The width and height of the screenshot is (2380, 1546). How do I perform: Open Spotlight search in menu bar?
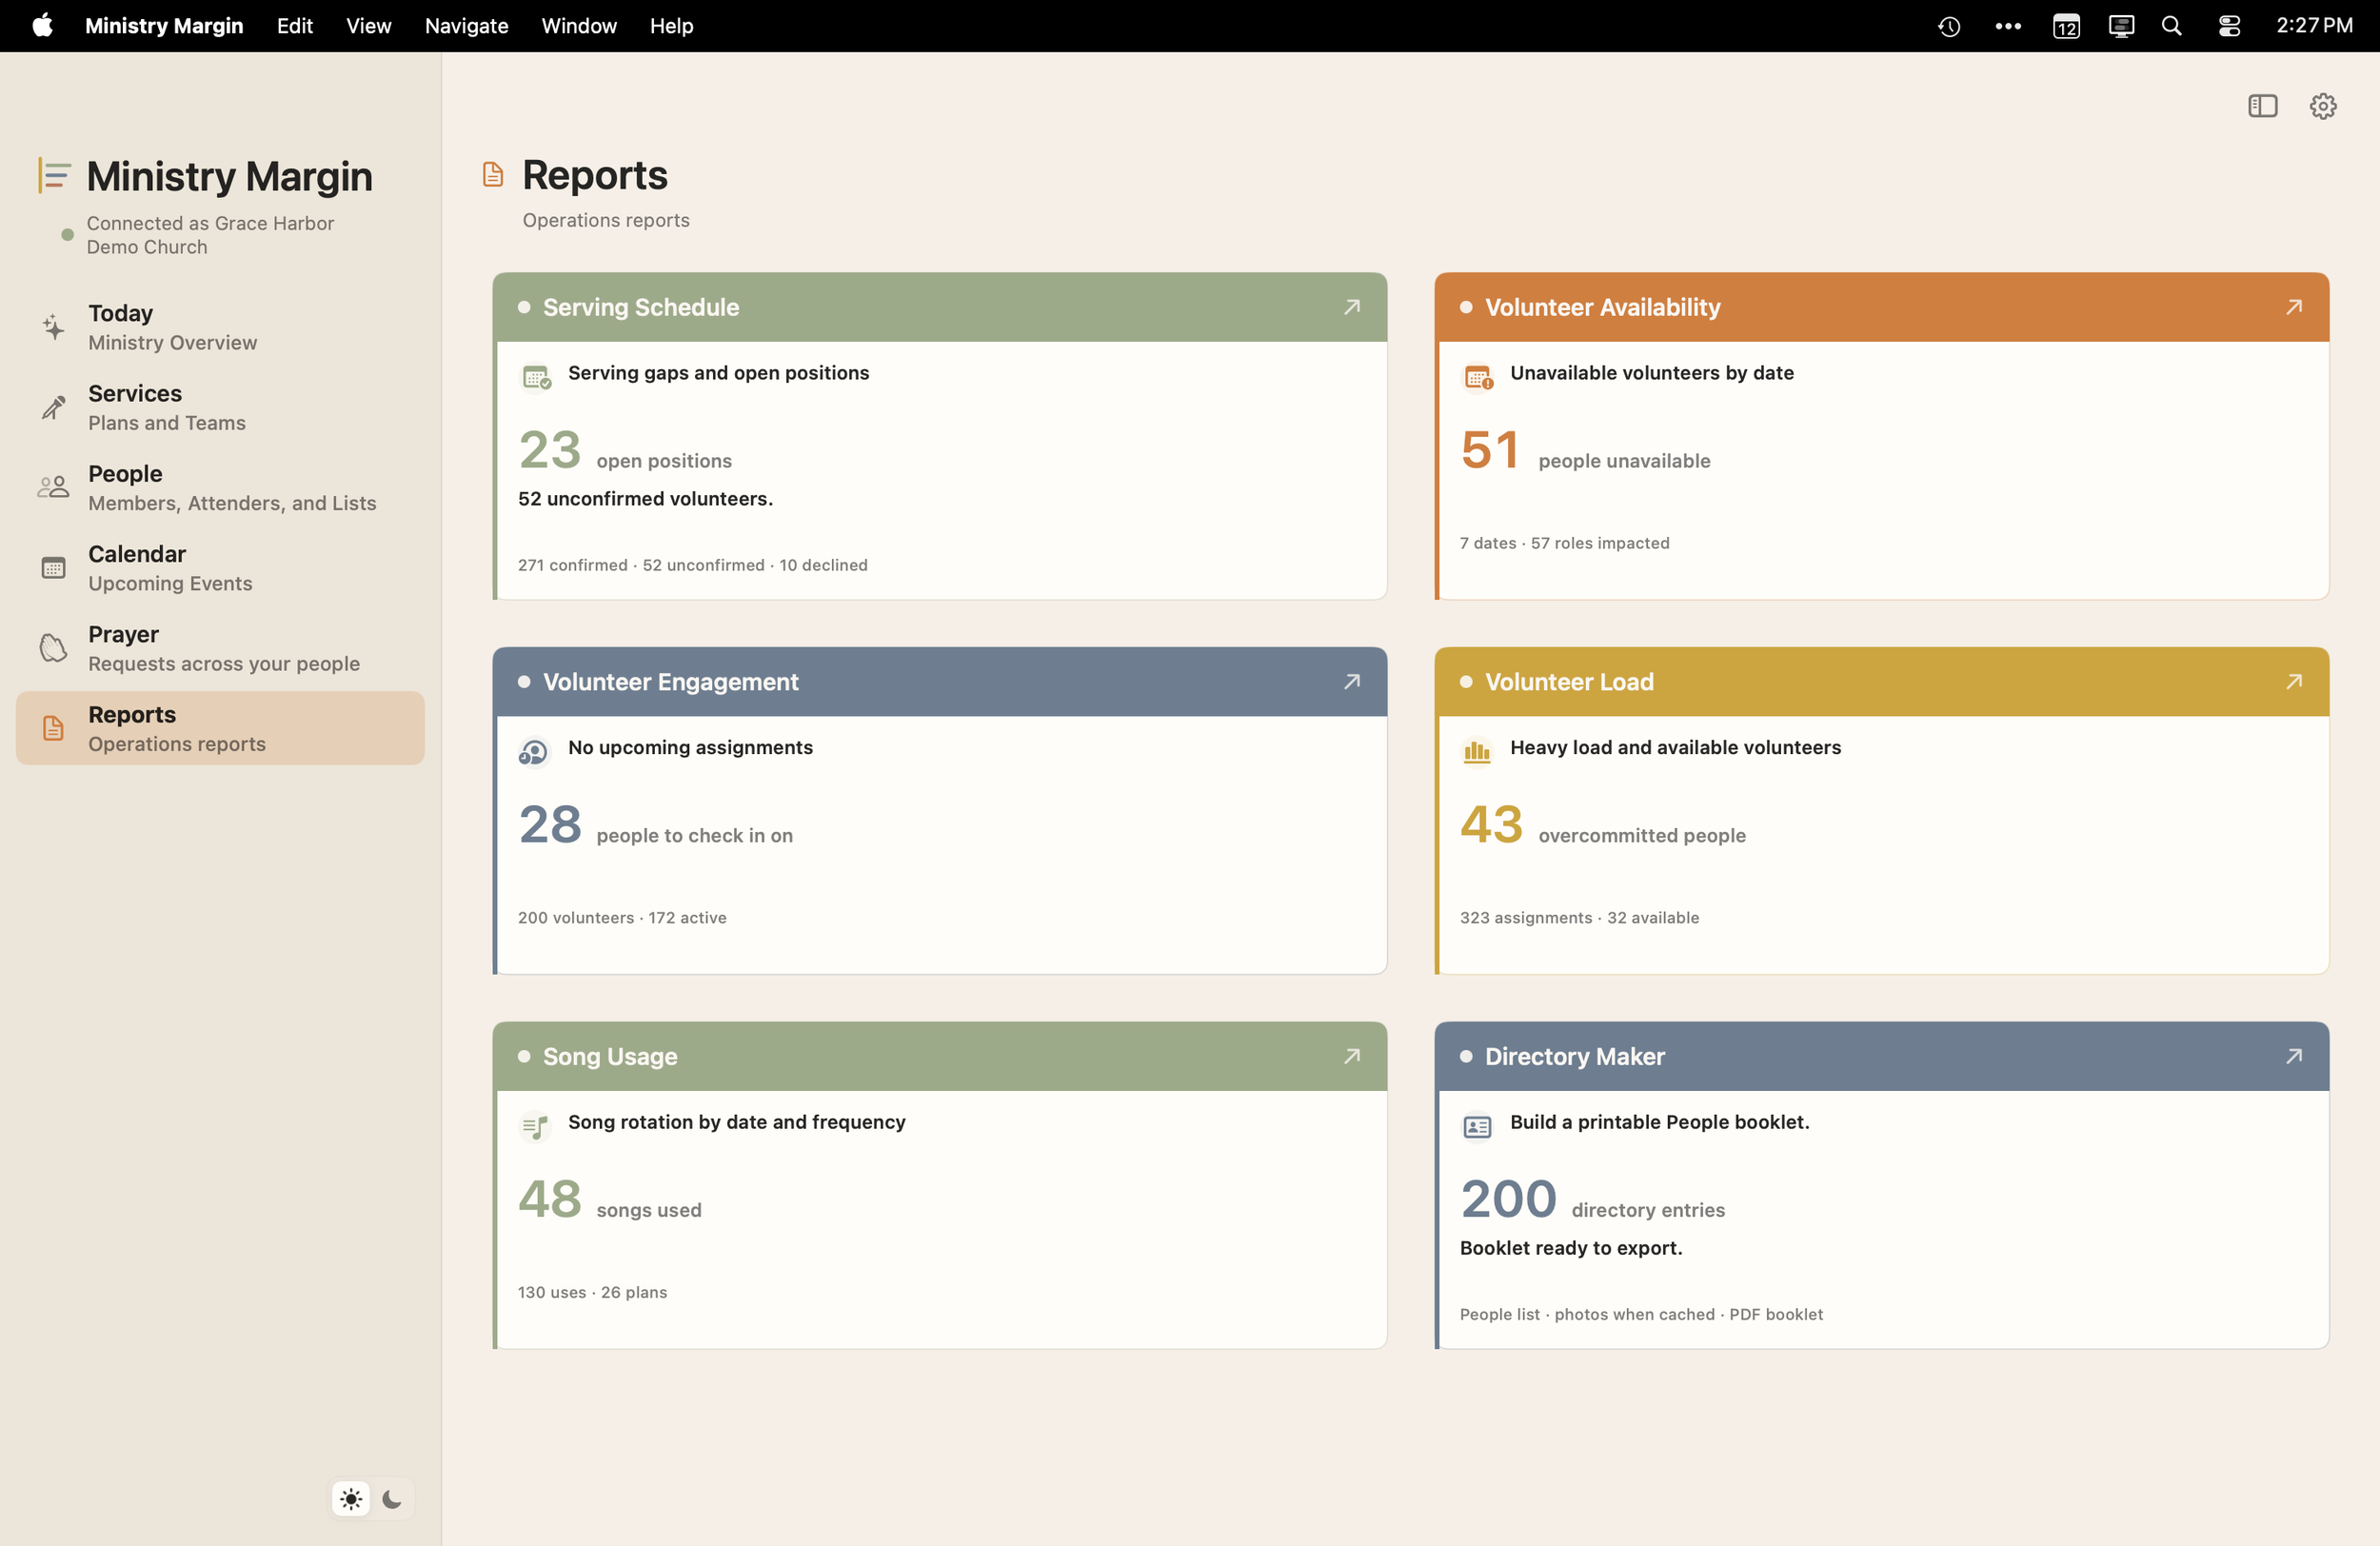[x=2171, y=26]
